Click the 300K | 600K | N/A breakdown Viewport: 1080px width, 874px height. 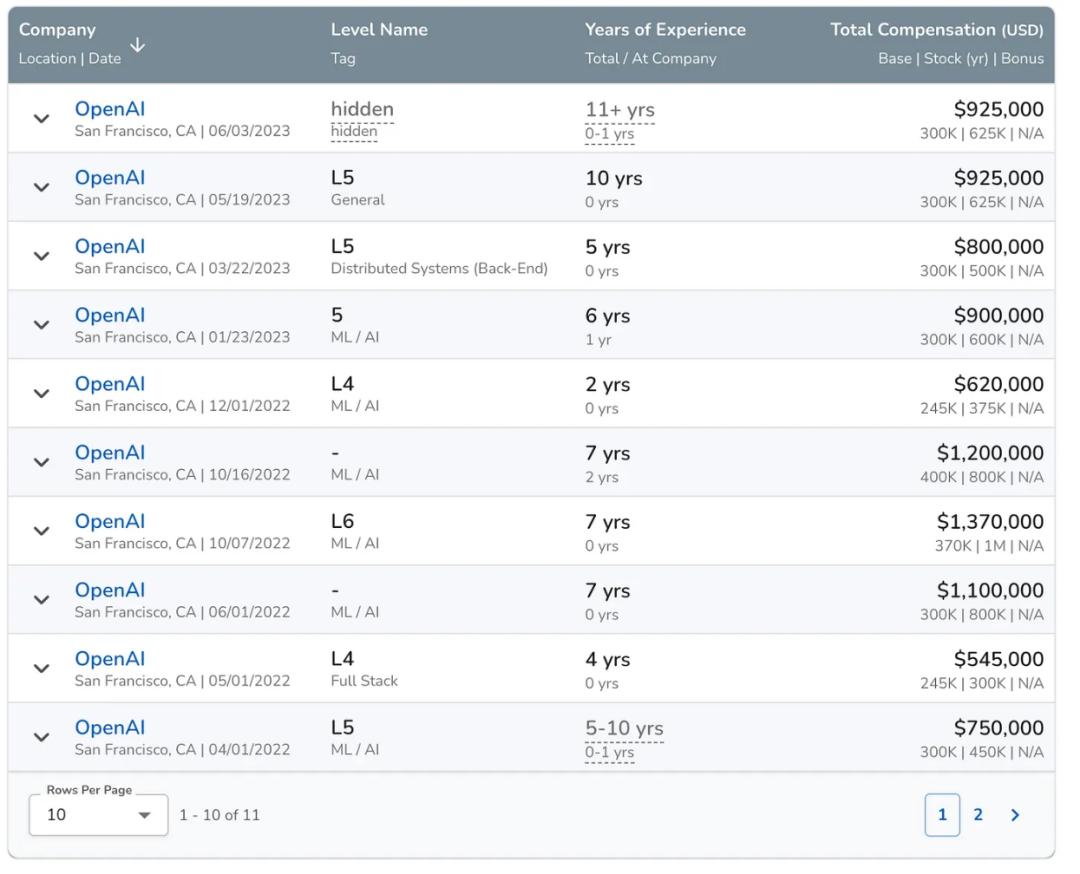(982, 340)
